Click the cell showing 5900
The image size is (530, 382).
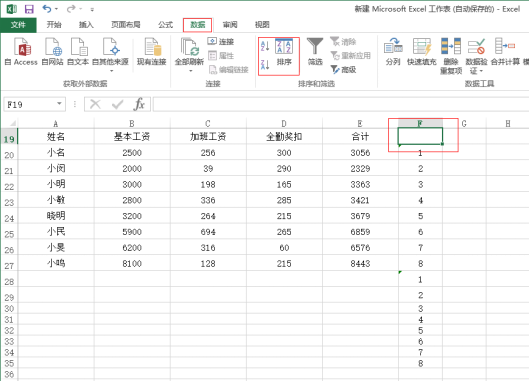(132, 232)
